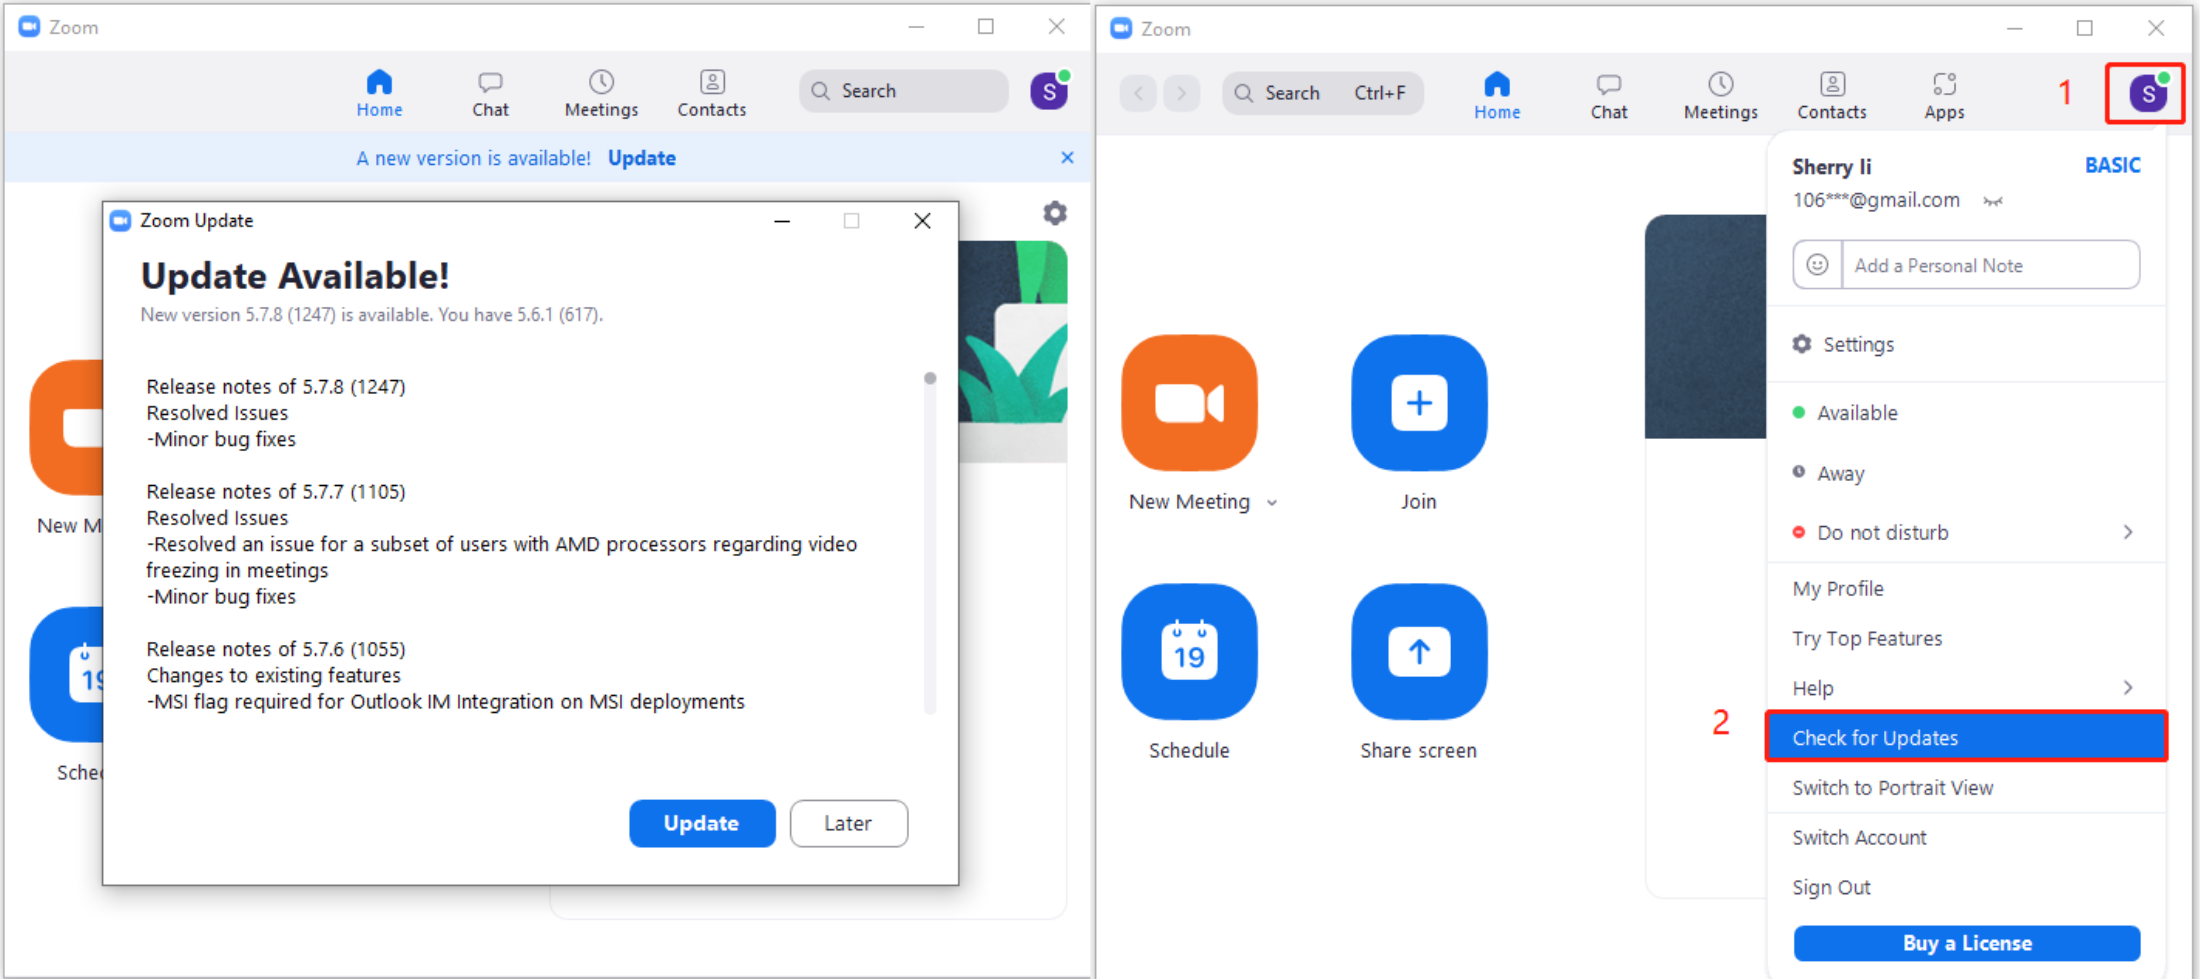Viewport: 2200px width, 979px height.
Task: Select Check for Updates menu item
Action: pyautogui.click(x=1966, y=737)
